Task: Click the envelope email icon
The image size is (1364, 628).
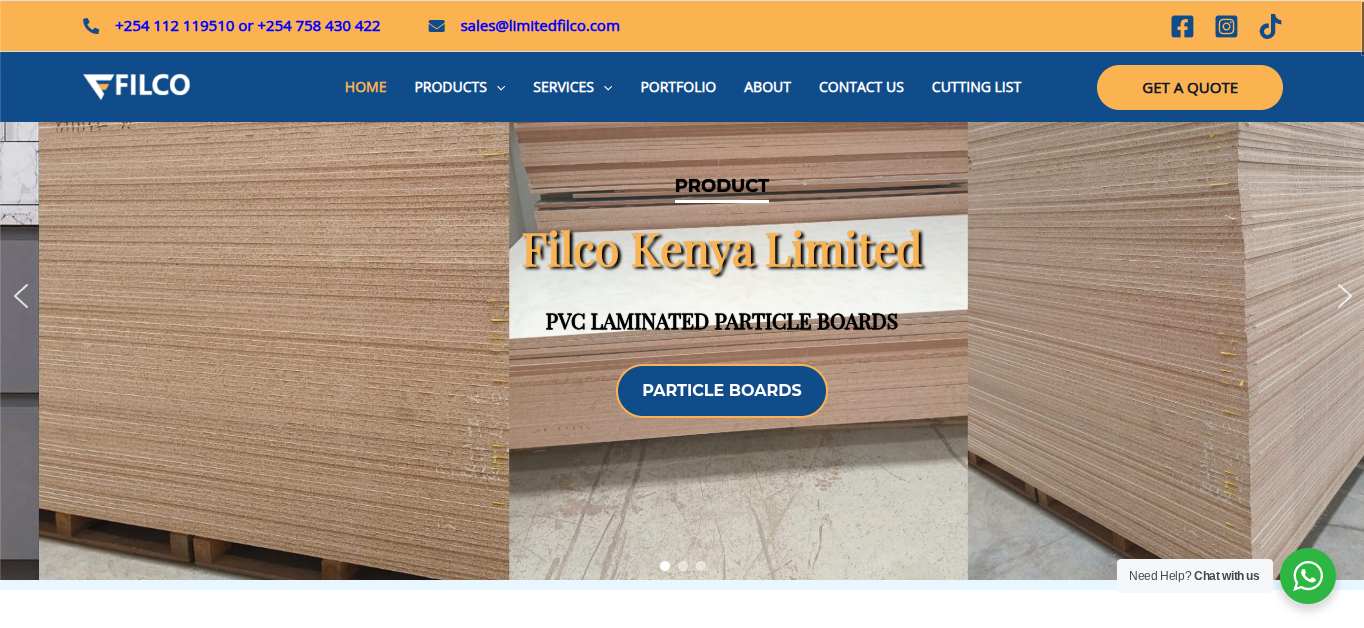Action: 436,26
